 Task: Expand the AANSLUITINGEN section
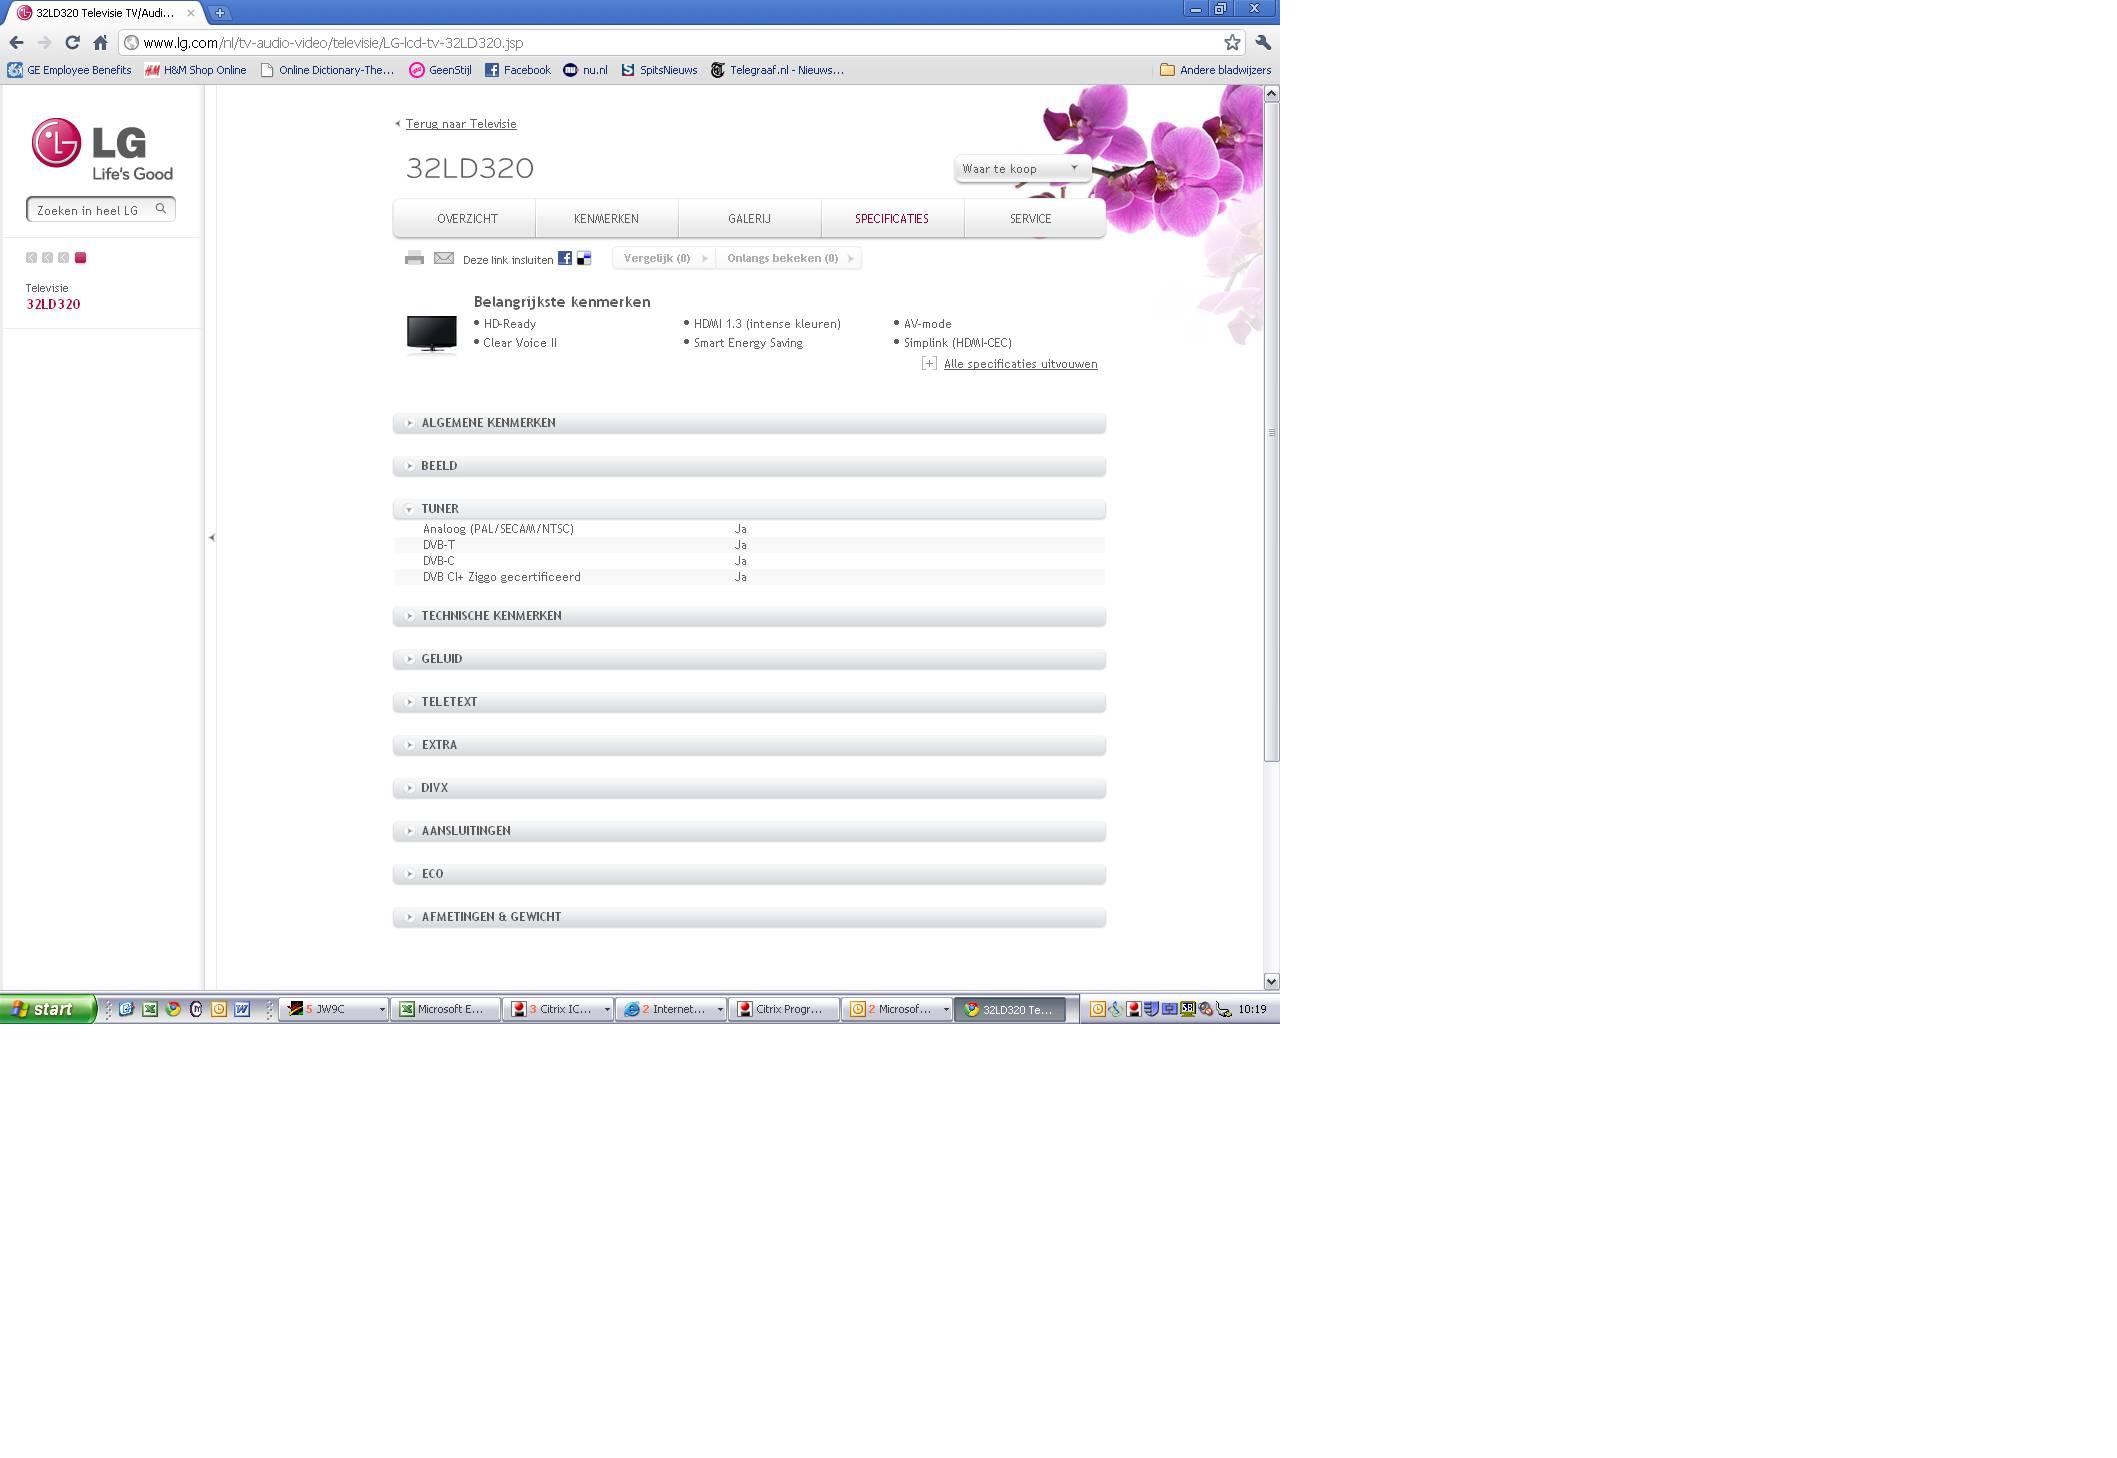[749, 831]
